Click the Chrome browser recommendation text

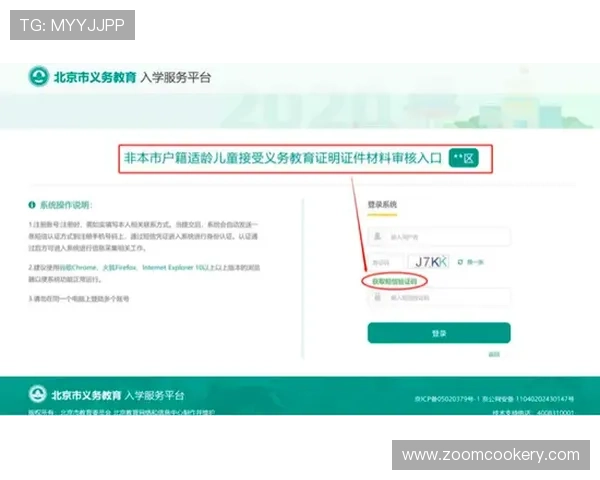coord(78,268)
